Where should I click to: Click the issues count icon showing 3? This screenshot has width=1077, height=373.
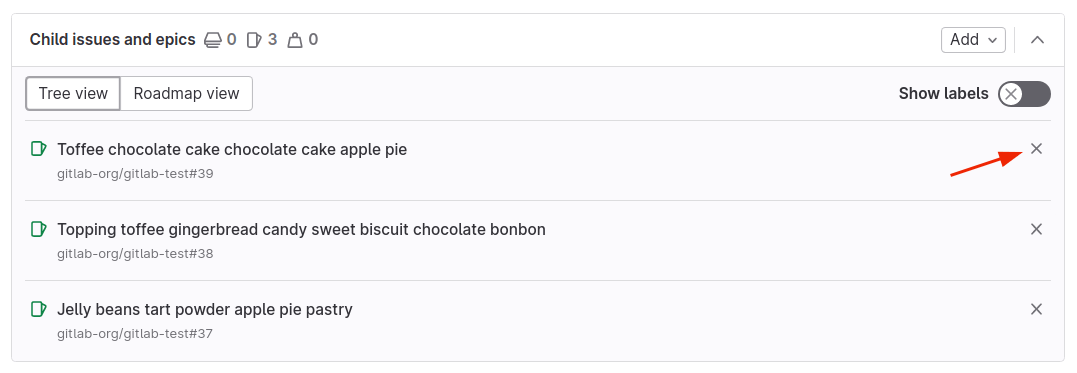[253, 40]
